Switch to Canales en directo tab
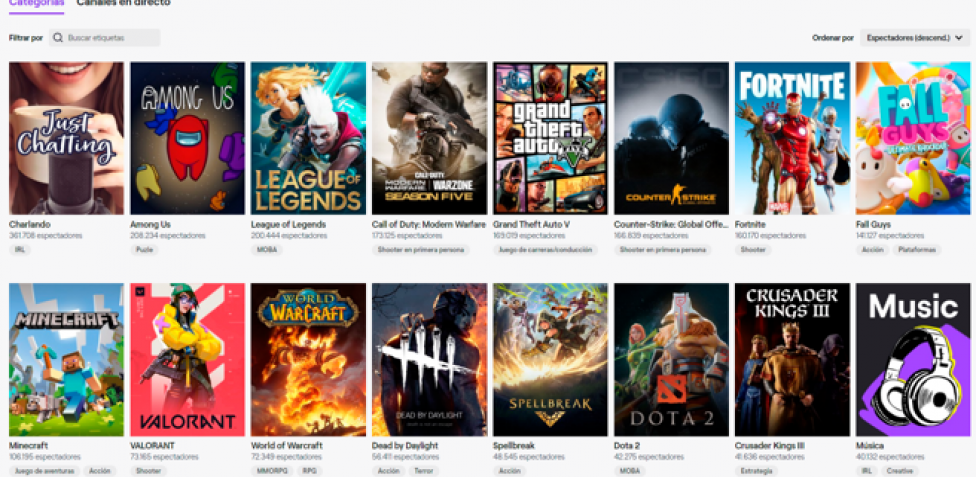Screen dimensions: 976x477 point(123,3)
